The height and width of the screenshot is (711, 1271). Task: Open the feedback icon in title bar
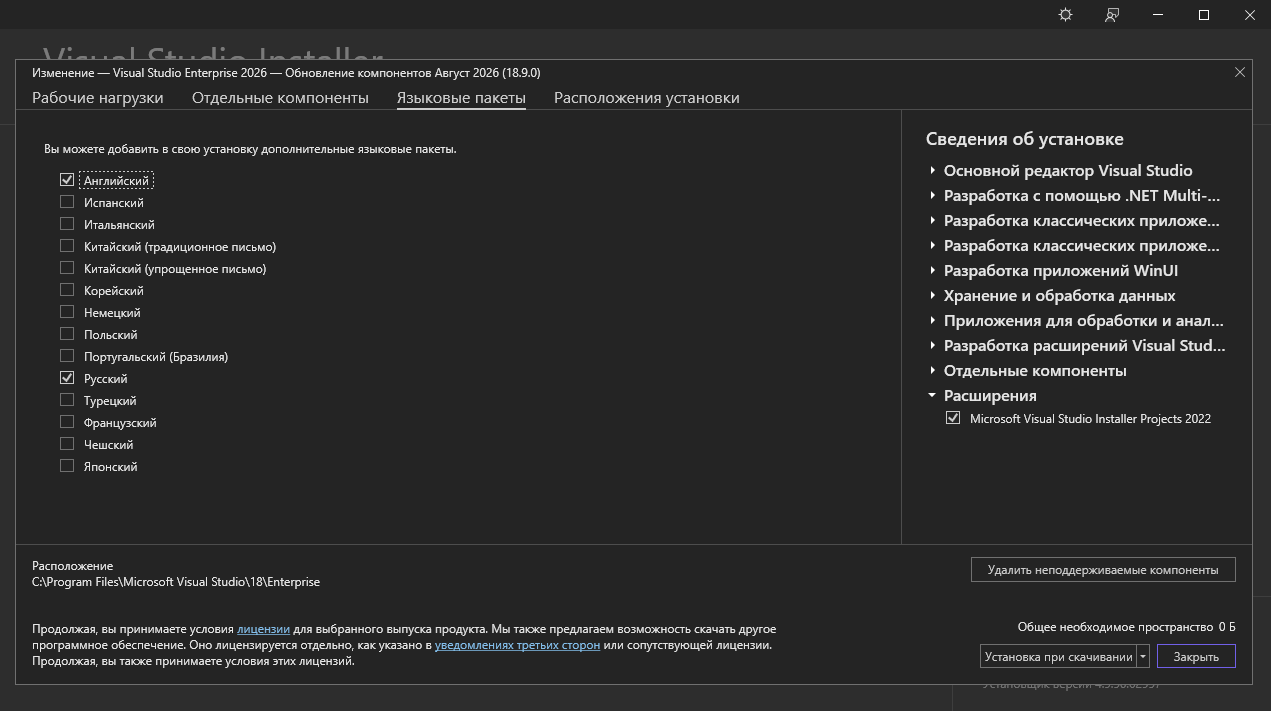point(1112,15)
